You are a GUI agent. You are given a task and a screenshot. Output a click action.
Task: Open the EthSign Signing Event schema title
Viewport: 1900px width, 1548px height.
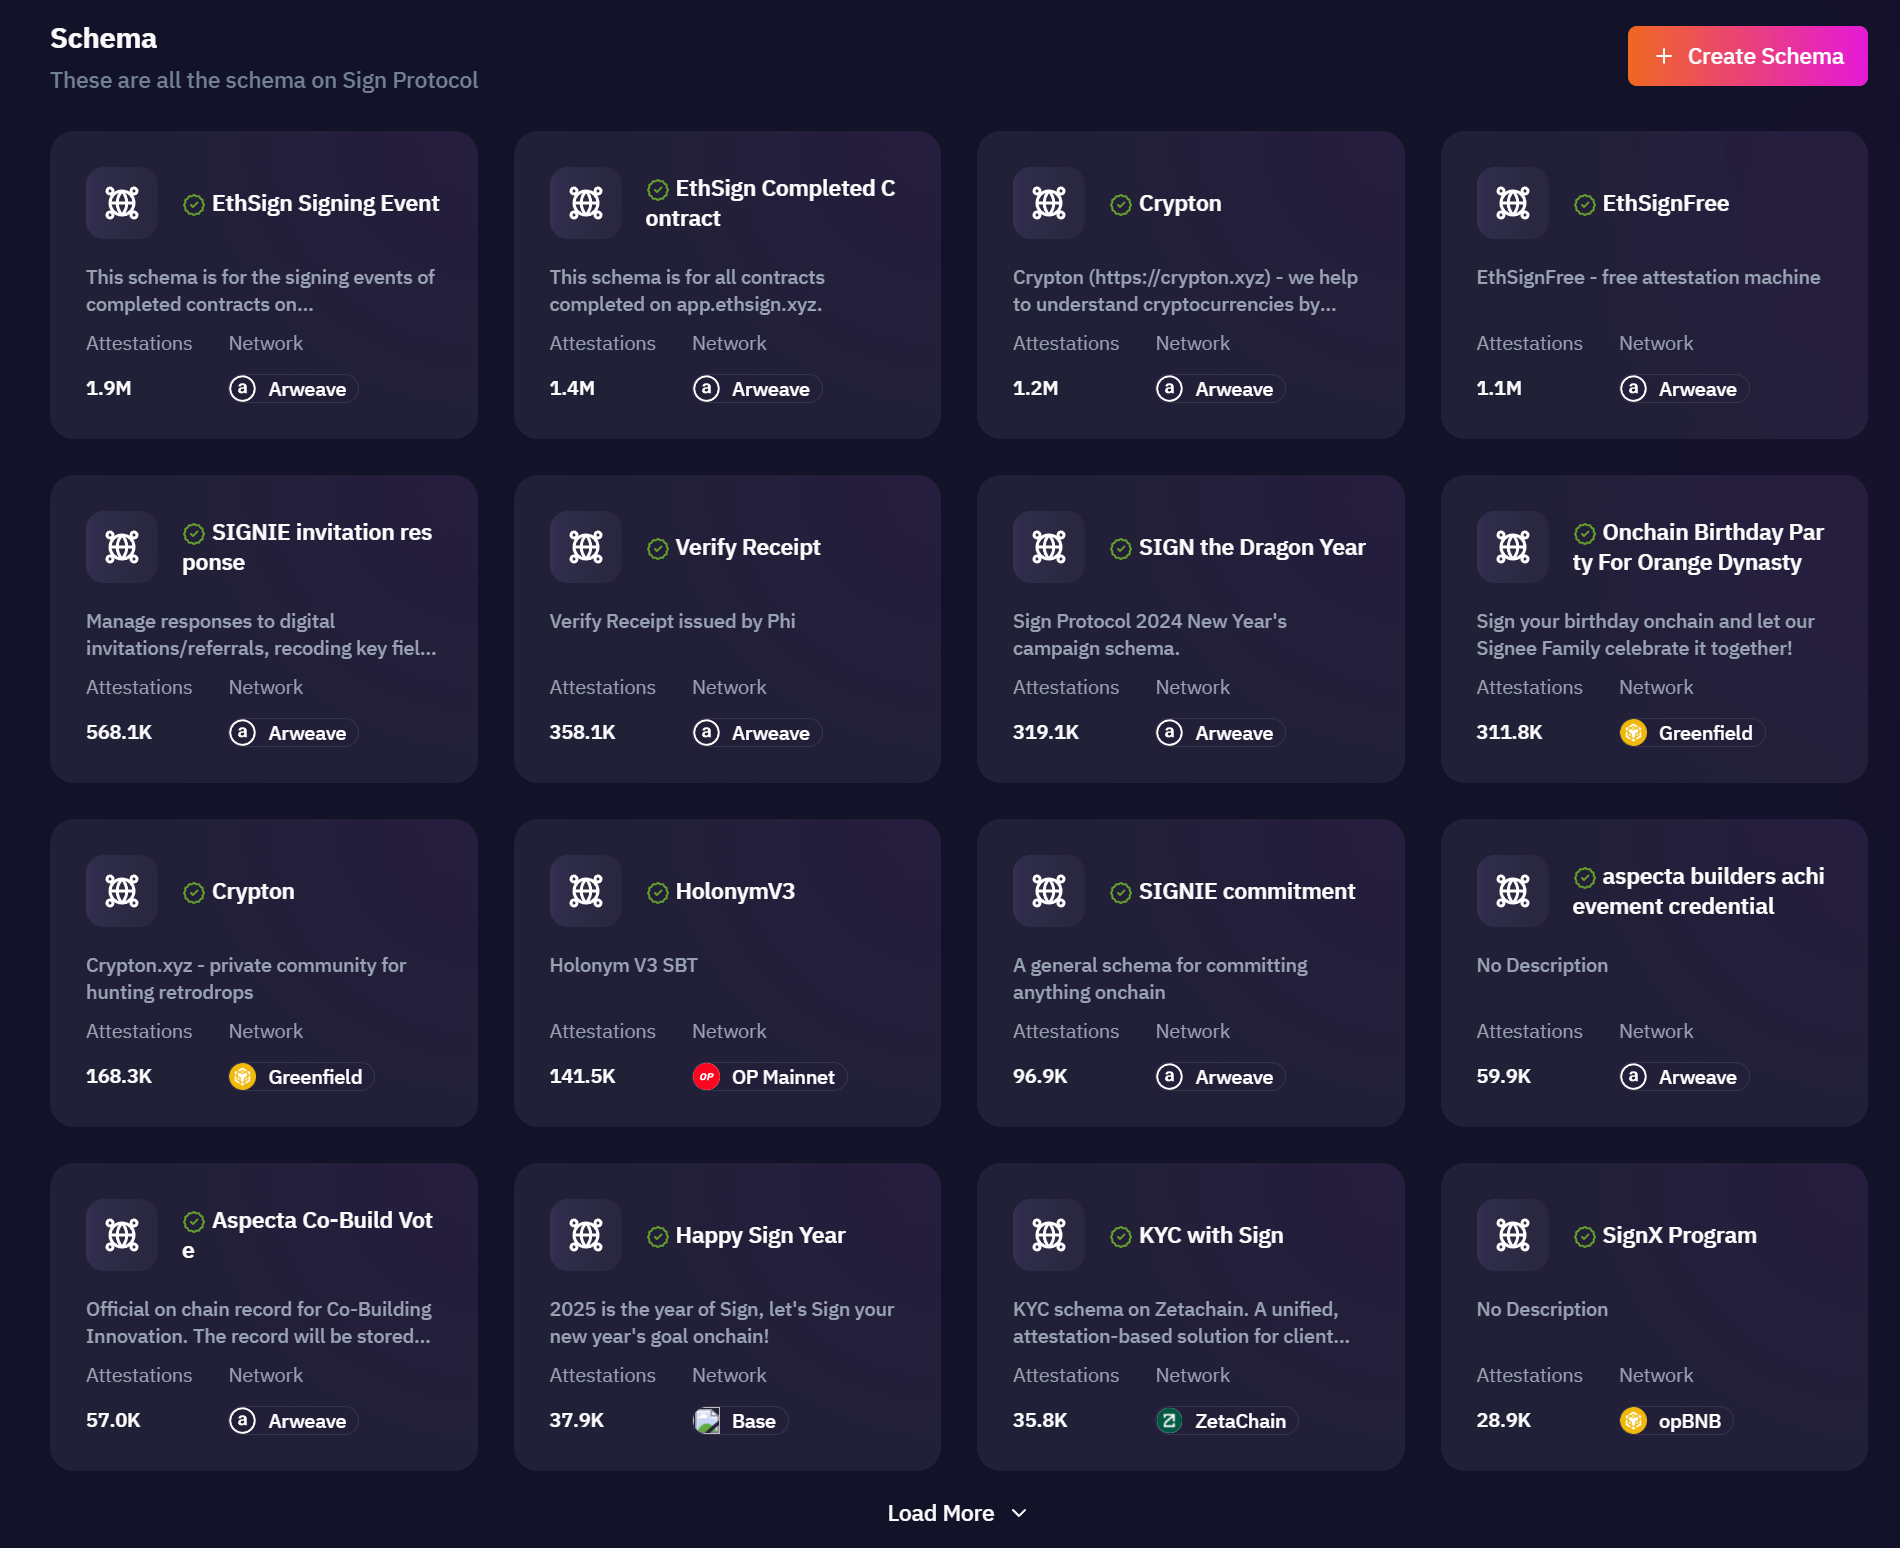325,203
